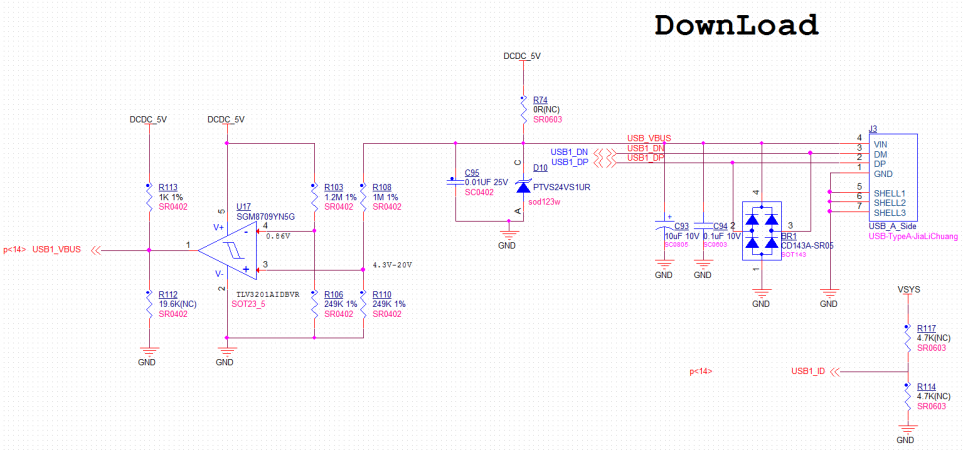Viewport: 963px width, 450px height.
Task: Select DCDC_5V label above R74
Action: (x=521, y=56)
